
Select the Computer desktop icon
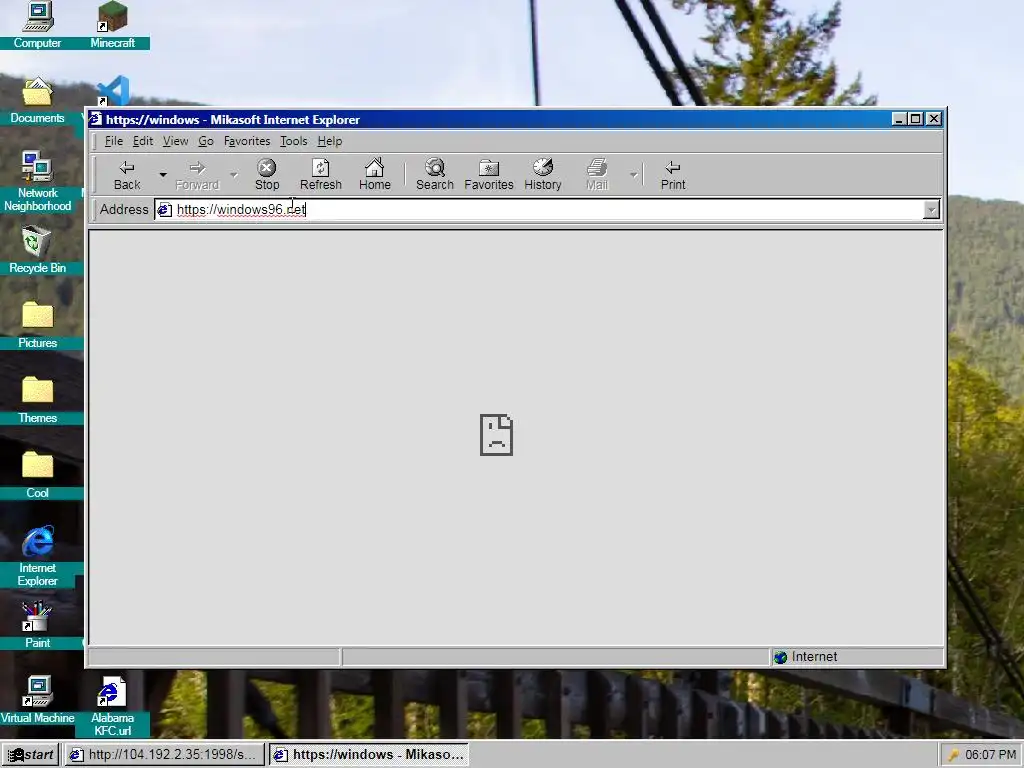click(37, 25)
